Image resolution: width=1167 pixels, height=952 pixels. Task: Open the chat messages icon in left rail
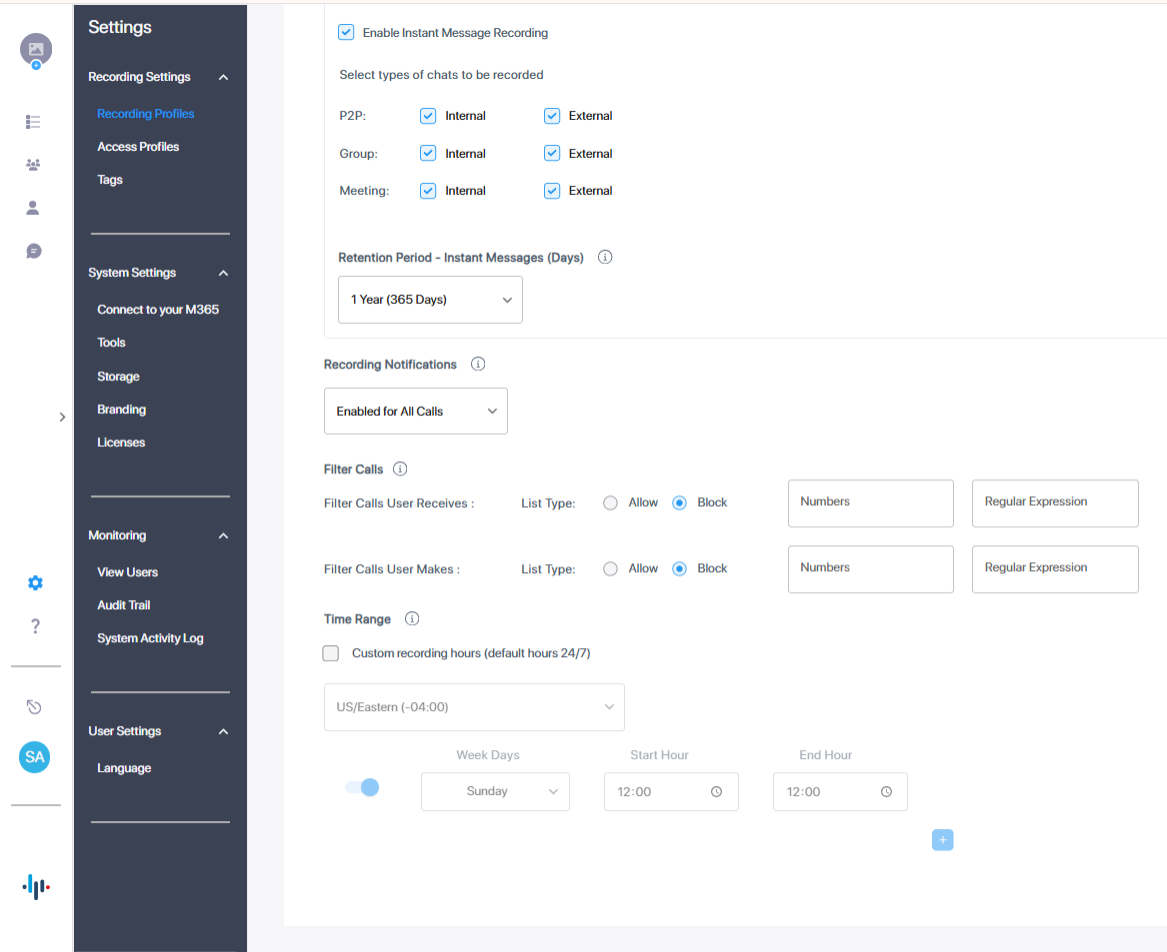point(33,251)
